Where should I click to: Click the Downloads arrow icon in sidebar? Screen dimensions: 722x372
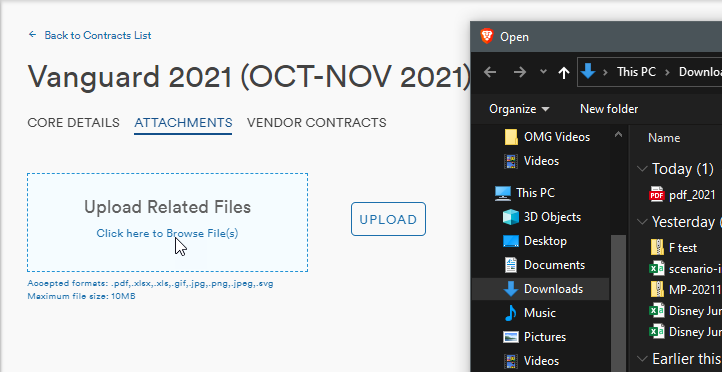click(x=511, y=289)
